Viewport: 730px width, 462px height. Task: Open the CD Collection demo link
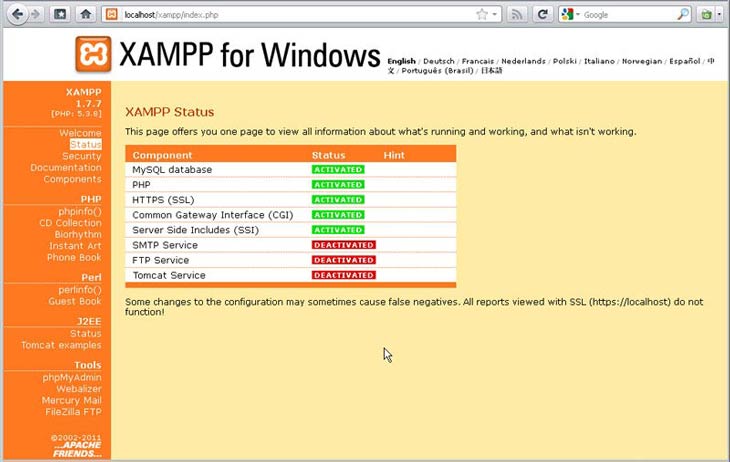click(x=70, y=223)
